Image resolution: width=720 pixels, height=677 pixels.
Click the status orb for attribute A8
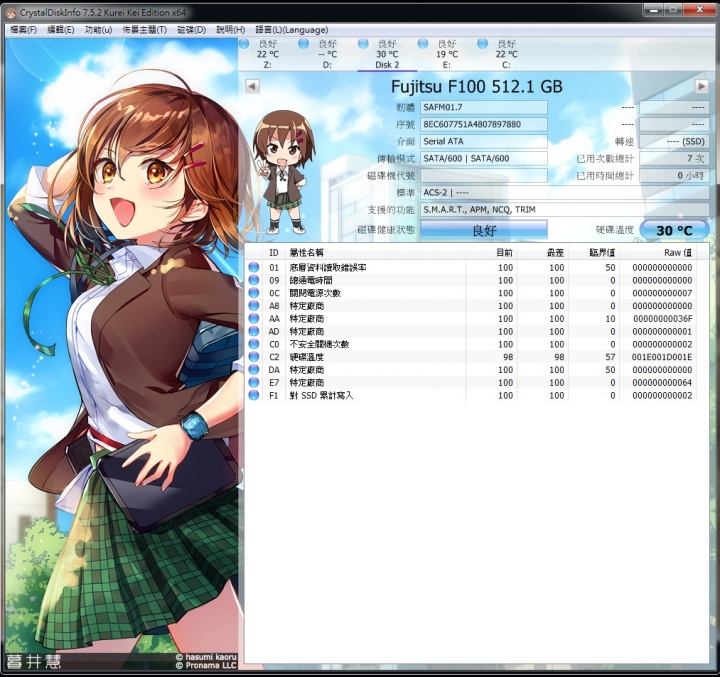(253, 306)
